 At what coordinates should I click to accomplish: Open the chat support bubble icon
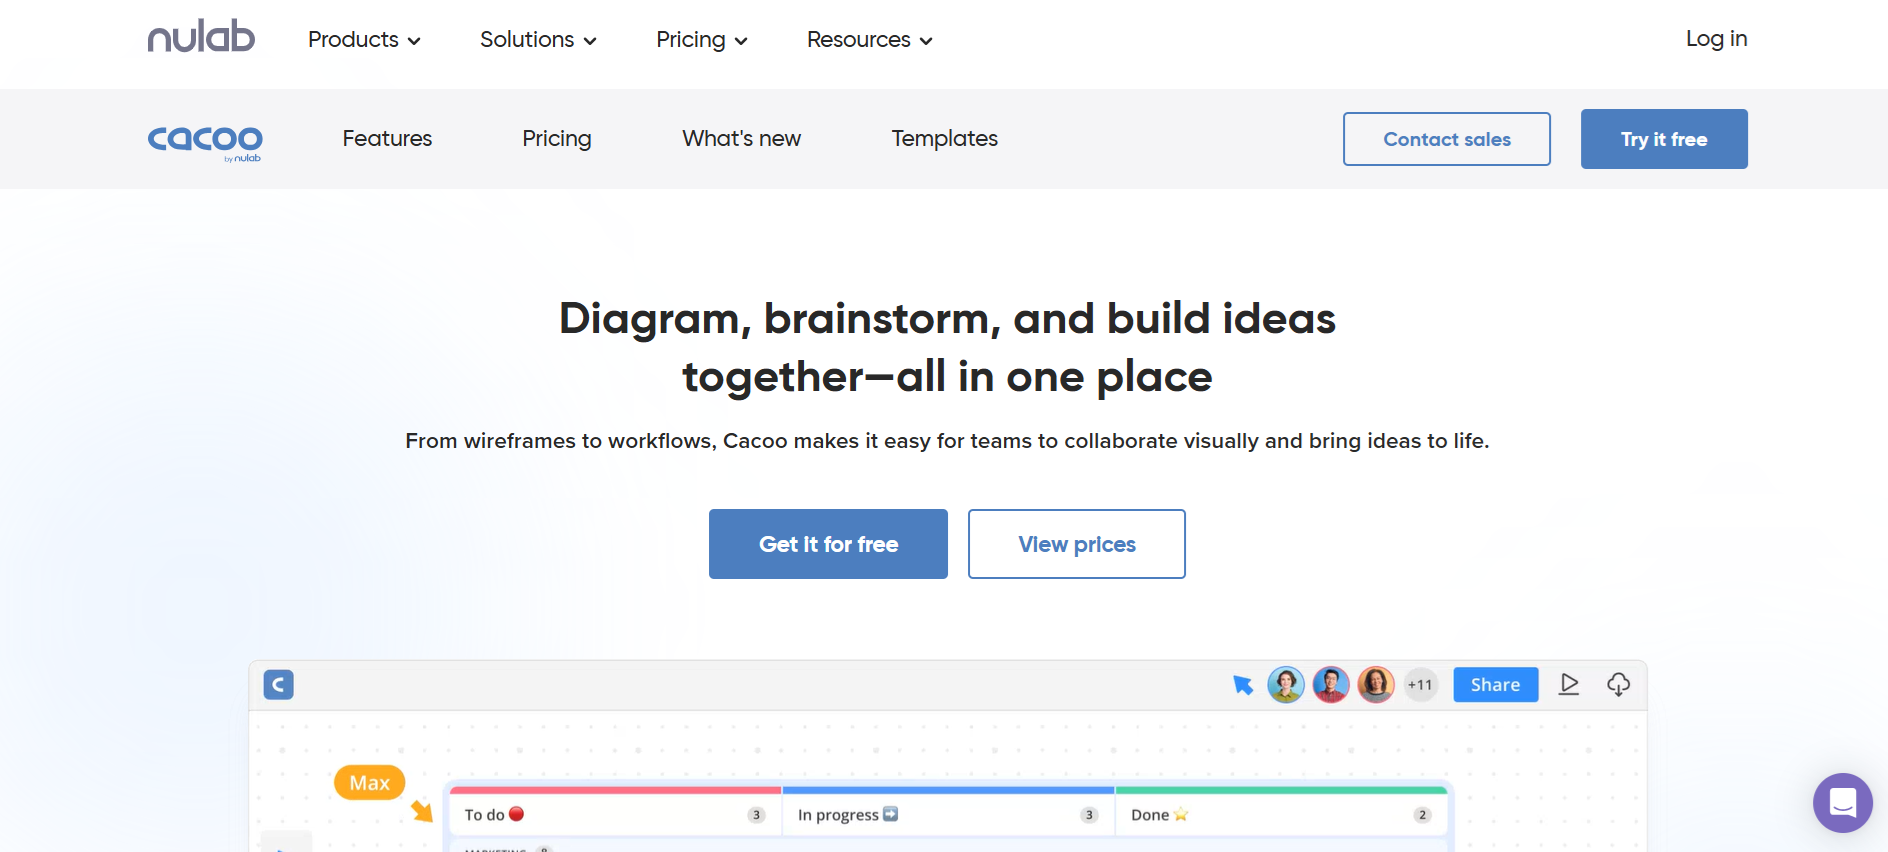click(x=1842, y=802)
